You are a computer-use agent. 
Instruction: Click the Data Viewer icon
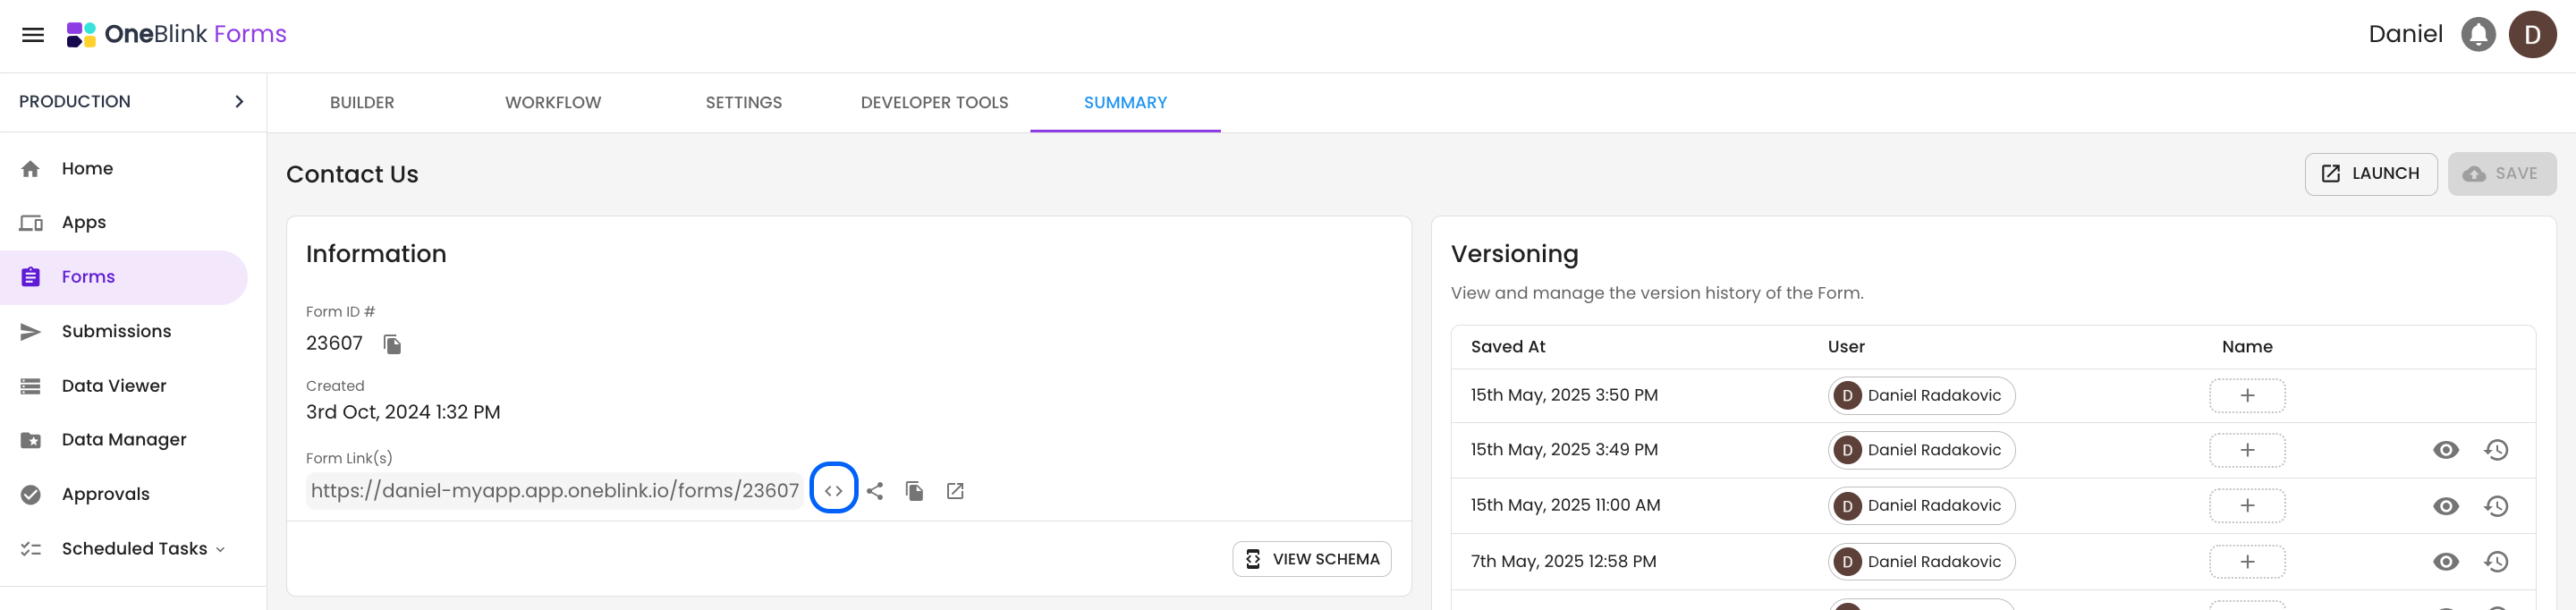click(x=31, y=386)
